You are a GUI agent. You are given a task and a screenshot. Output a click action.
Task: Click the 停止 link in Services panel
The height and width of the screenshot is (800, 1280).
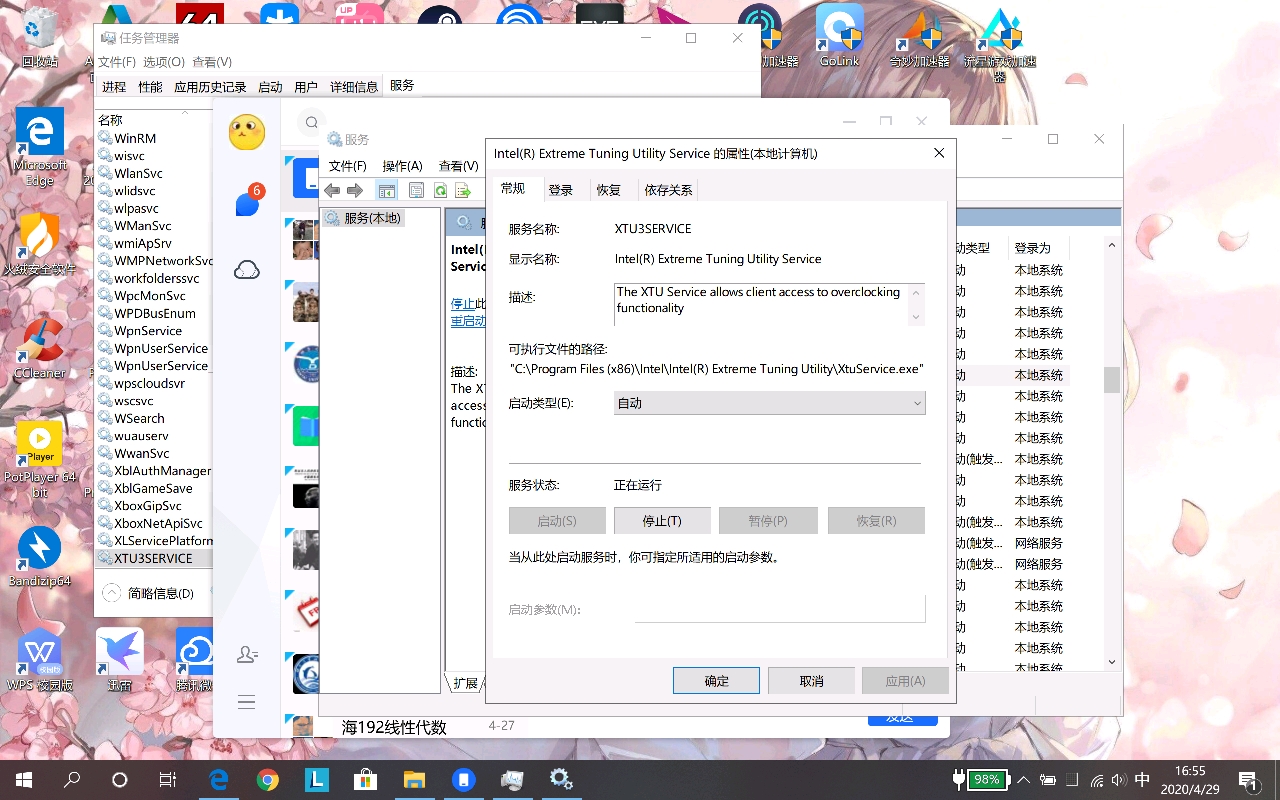click(462, 304)
